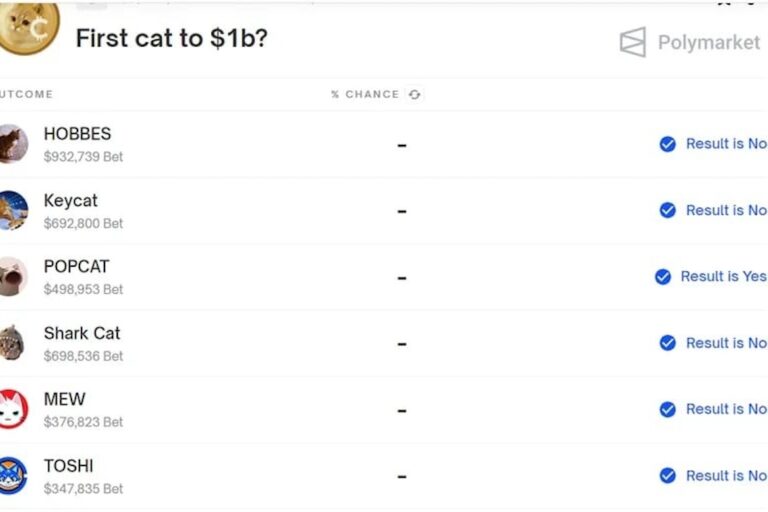Click Shark Cat's Result is No
Screen dimensions: 768x512
[726, 343]
